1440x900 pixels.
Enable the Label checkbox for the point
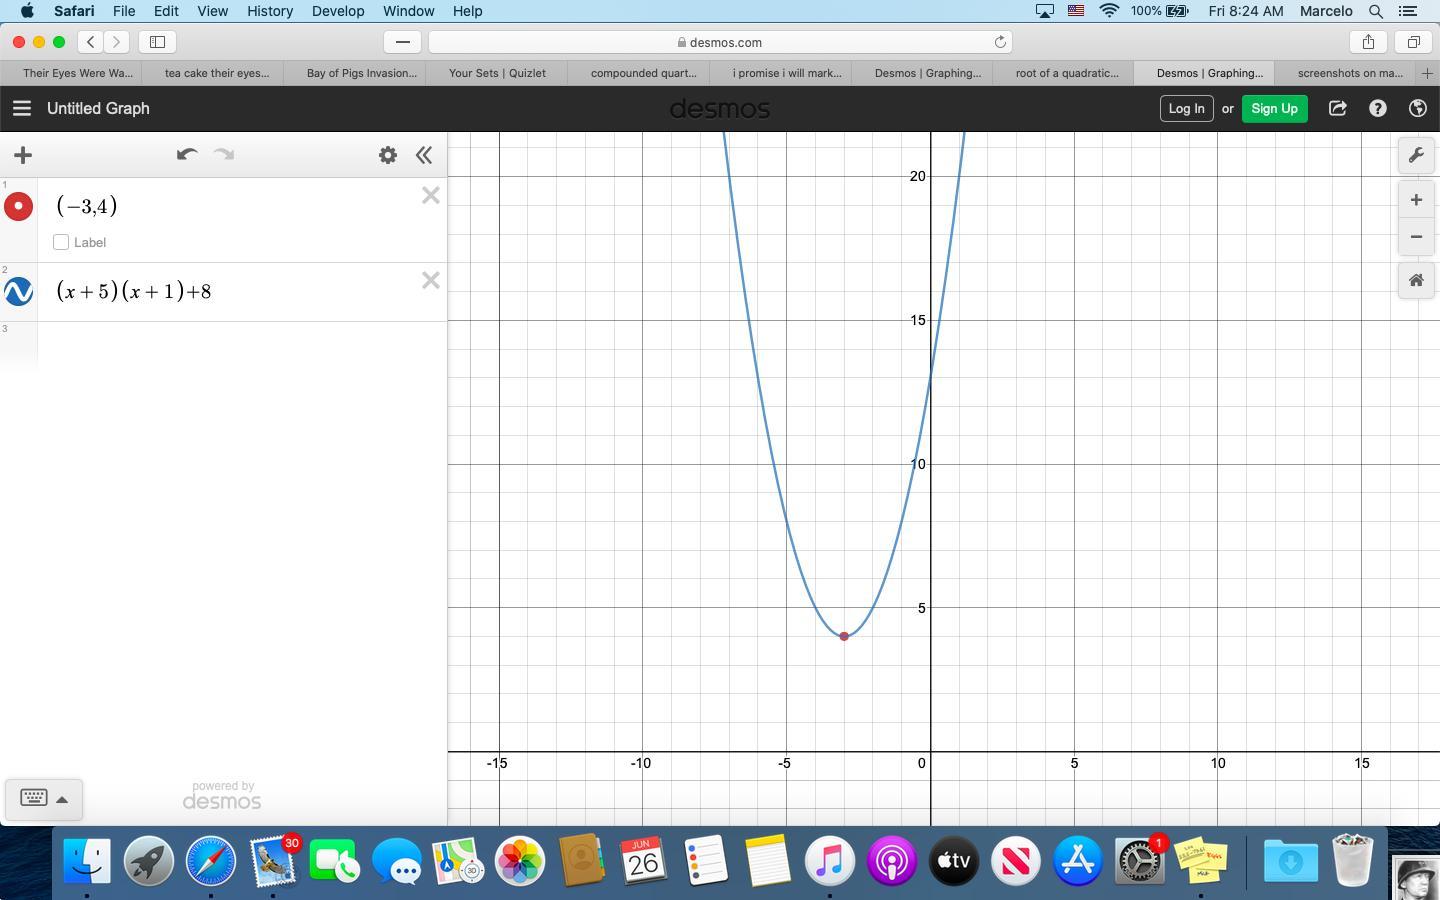(x=61, y=242)
